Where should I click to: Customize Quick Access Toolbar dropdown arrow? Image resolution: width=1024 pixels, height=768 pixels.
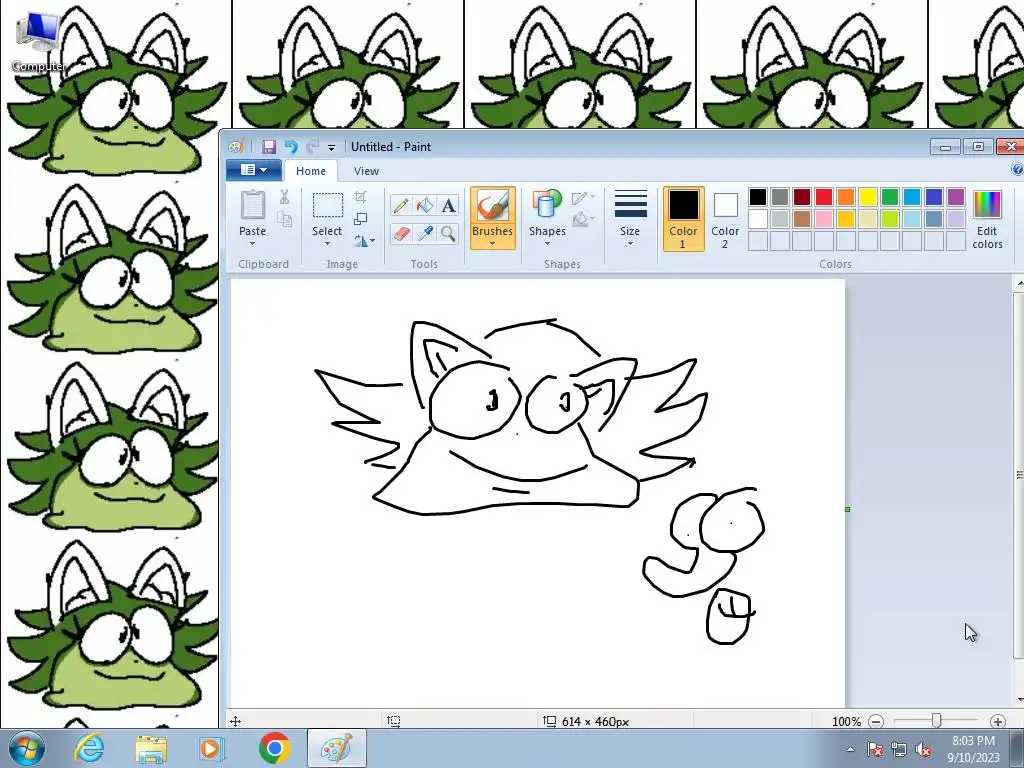[x=331, y=148]
